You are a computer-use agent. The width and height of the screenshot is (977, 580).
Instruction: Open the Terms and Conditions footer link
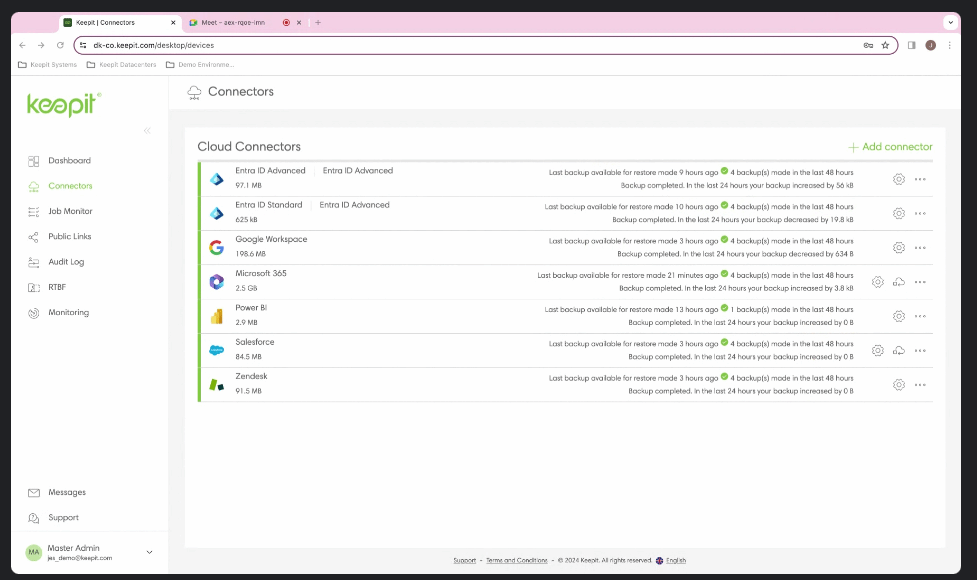click(516, 560)
